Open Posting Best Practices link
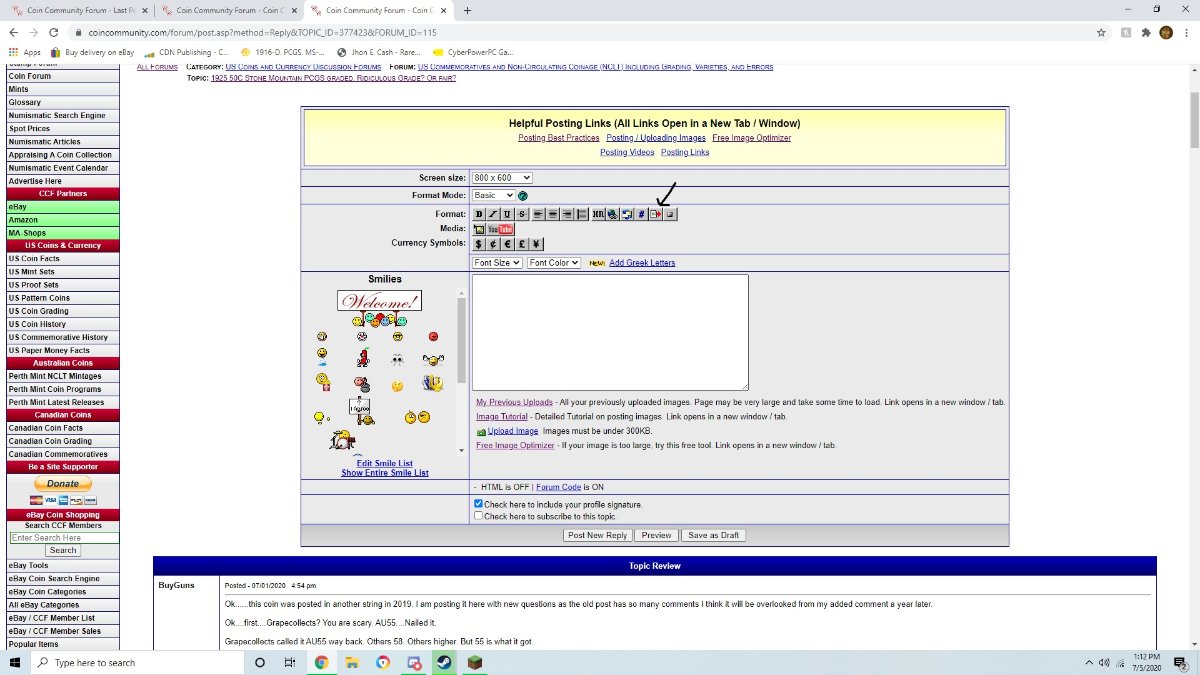Screen dimensions: 1200x675 click(559, 138)
